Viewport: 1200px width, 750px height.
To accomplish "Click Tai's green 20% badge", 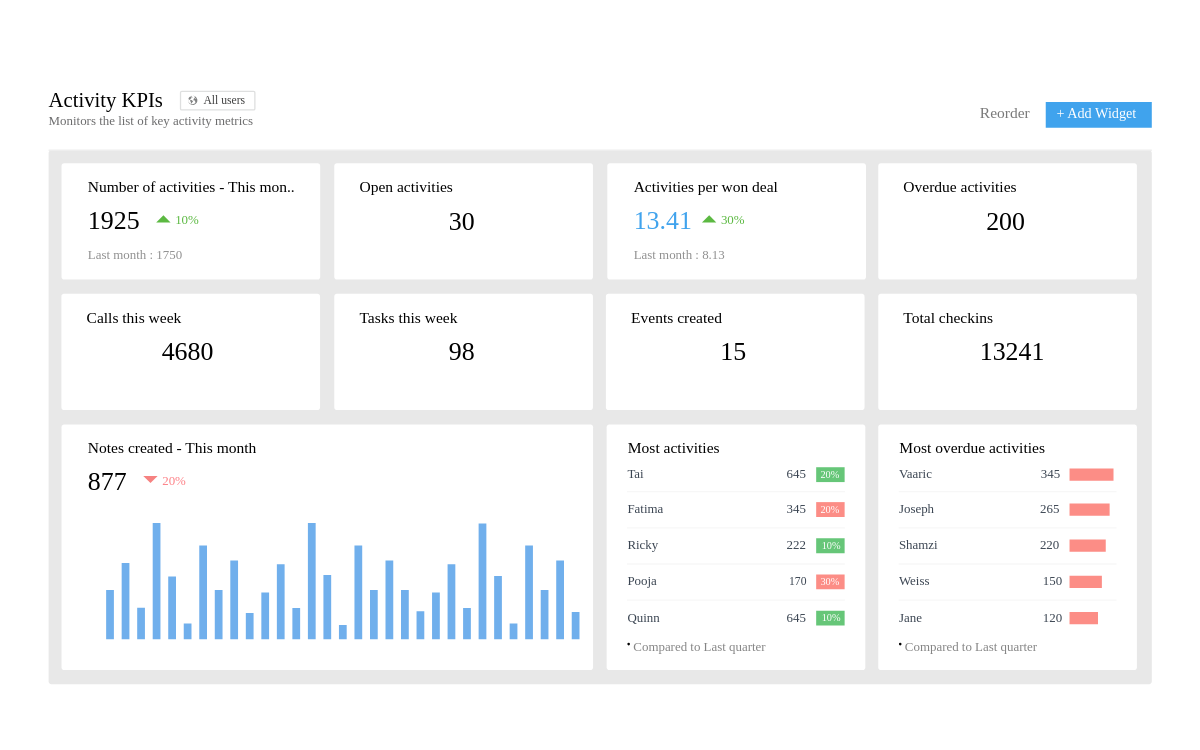I will point(830,475).
